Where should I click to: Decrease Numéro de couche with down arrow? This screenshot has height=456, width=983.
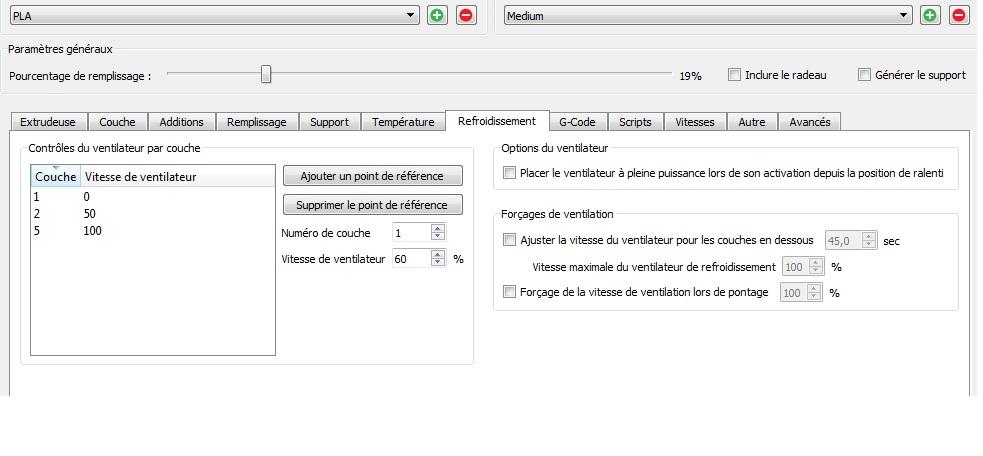(438, 237)
